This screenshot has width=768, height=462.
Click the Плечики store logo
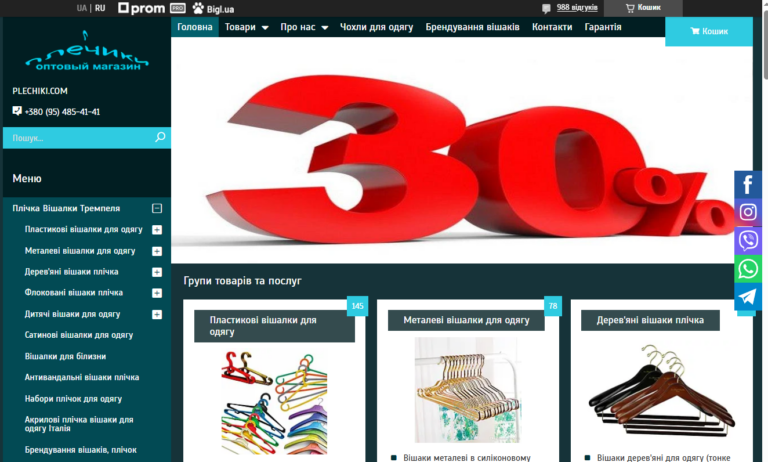click(87, 51)
